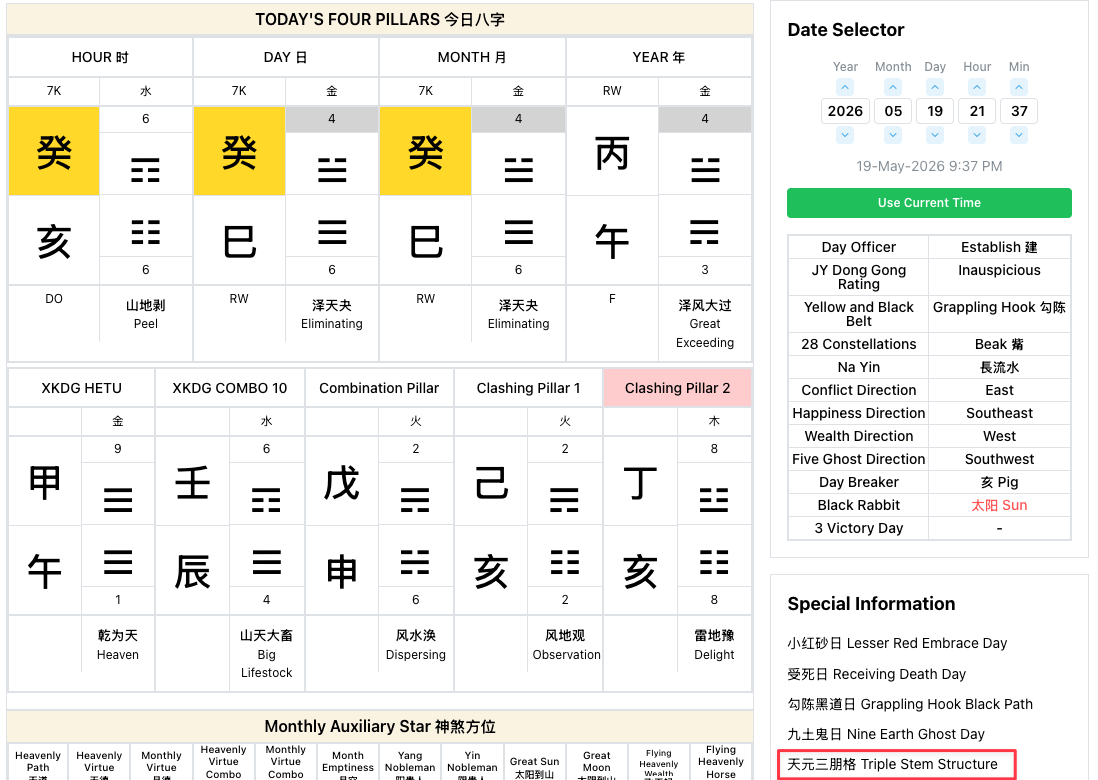Click the Grappling Hook Black Path entry
Viewport: 1098px width, 780px height.
tap(910, 704)
